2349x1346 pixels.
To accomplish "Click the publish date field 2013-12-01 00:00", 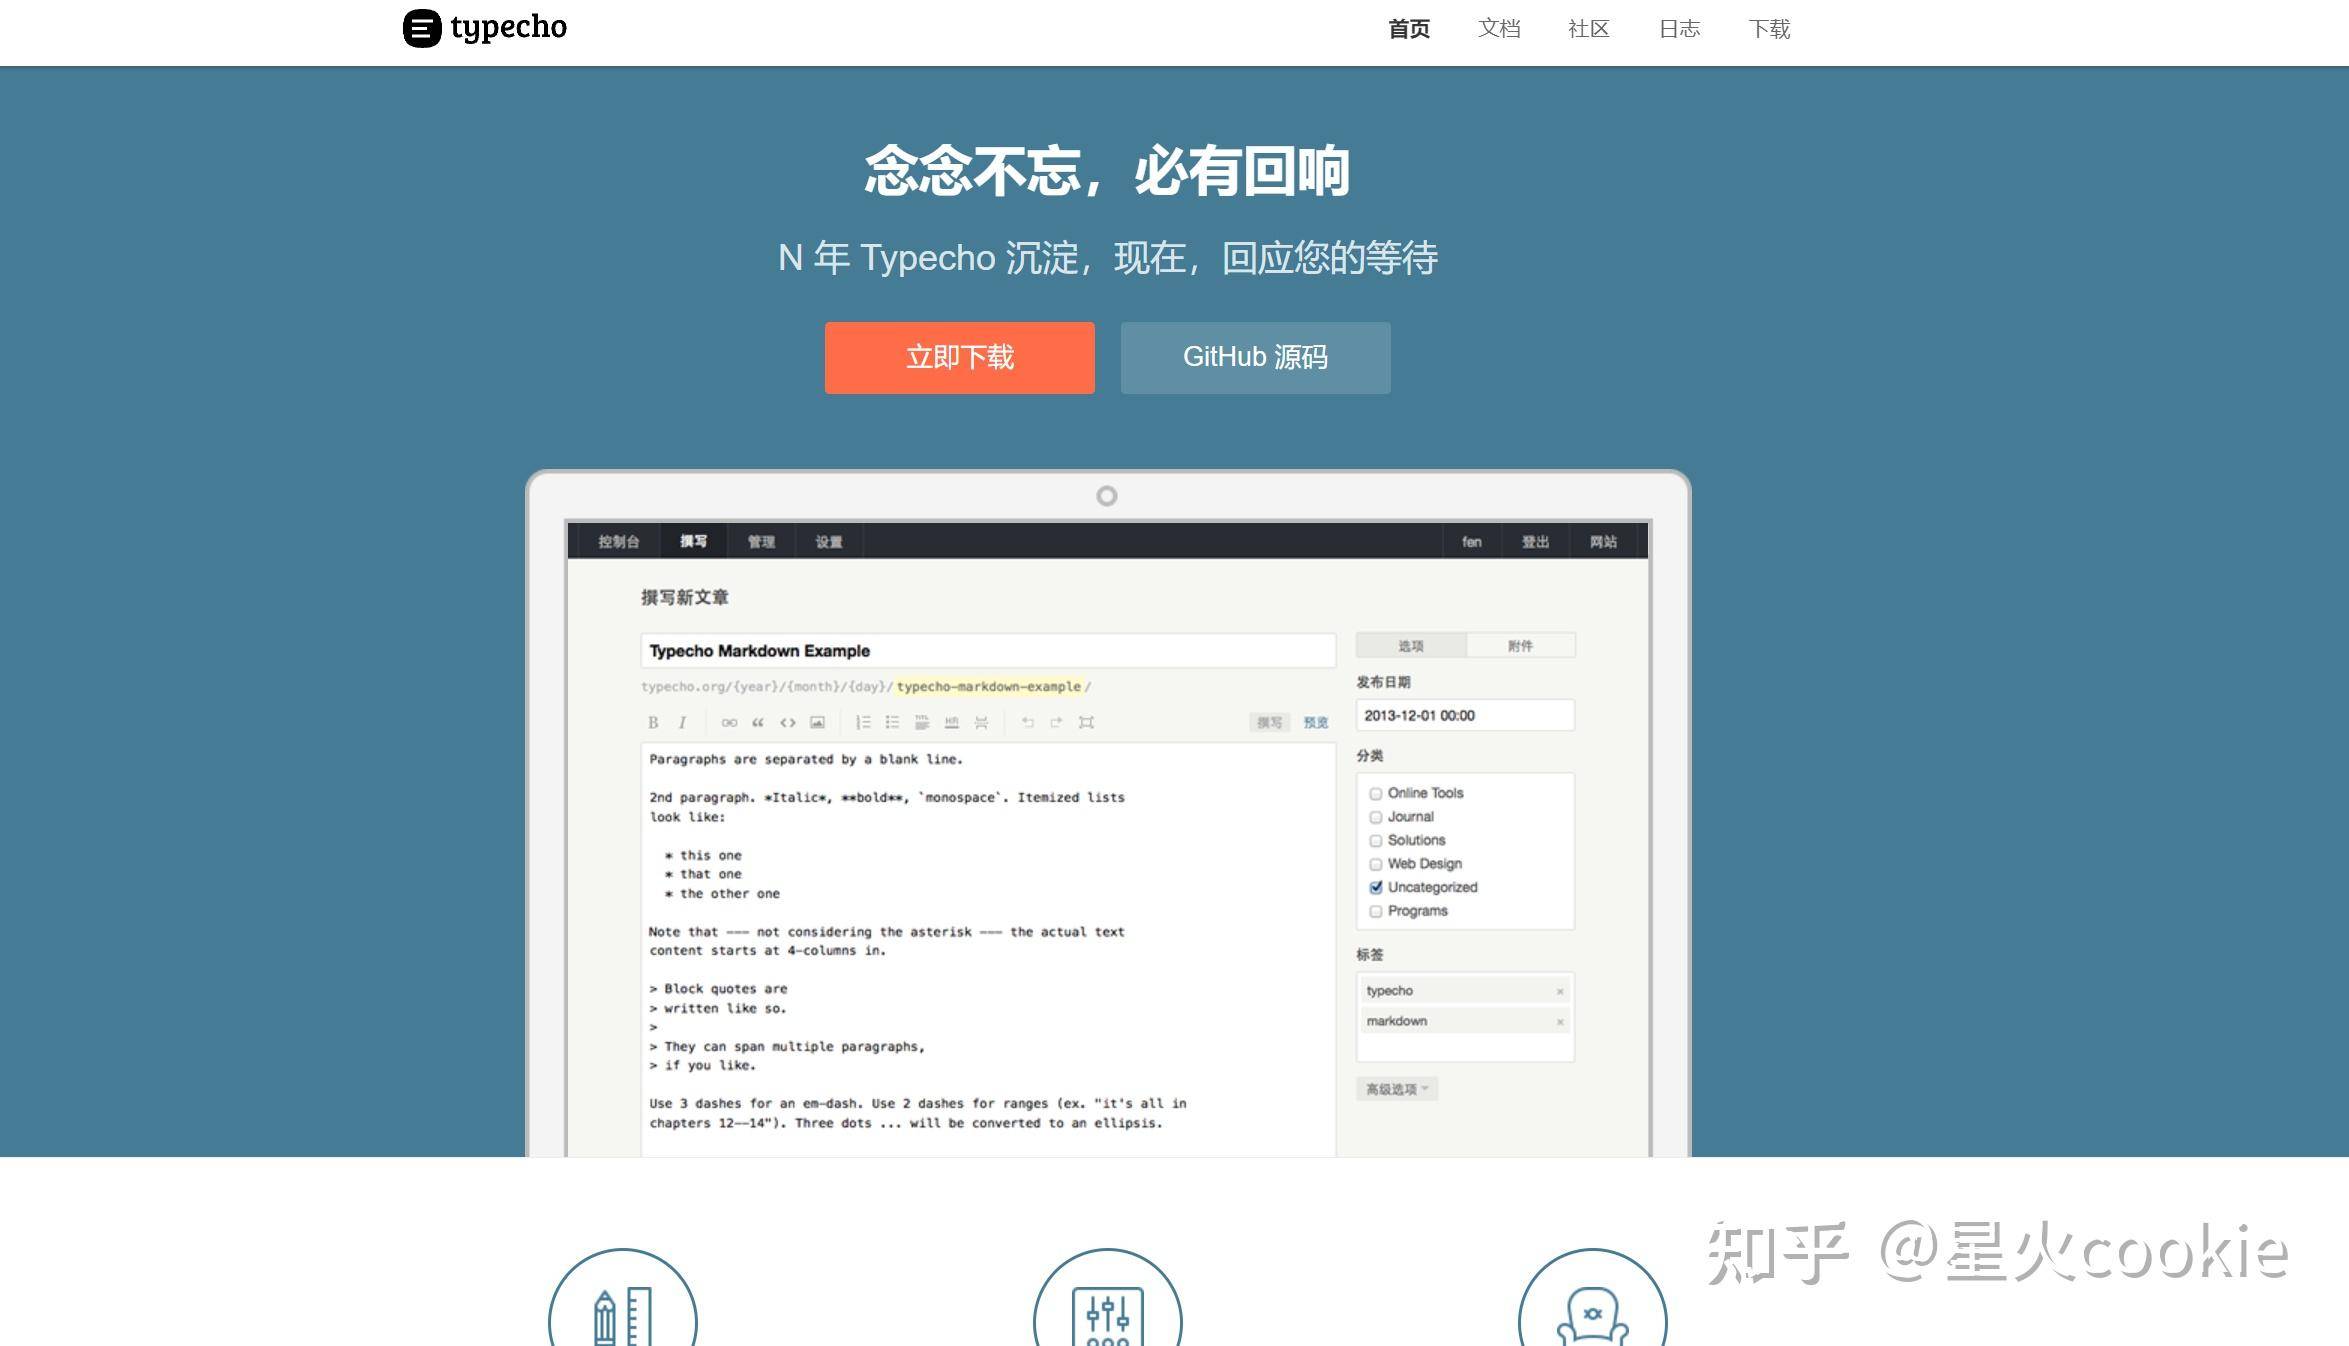I will point(1465,715).
